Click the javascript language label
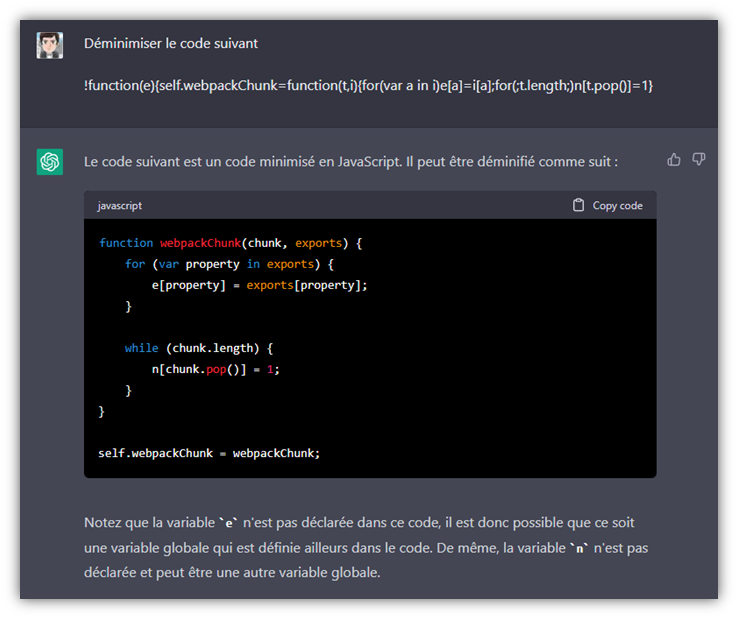738x619 pixels. (x=119, y=206)
